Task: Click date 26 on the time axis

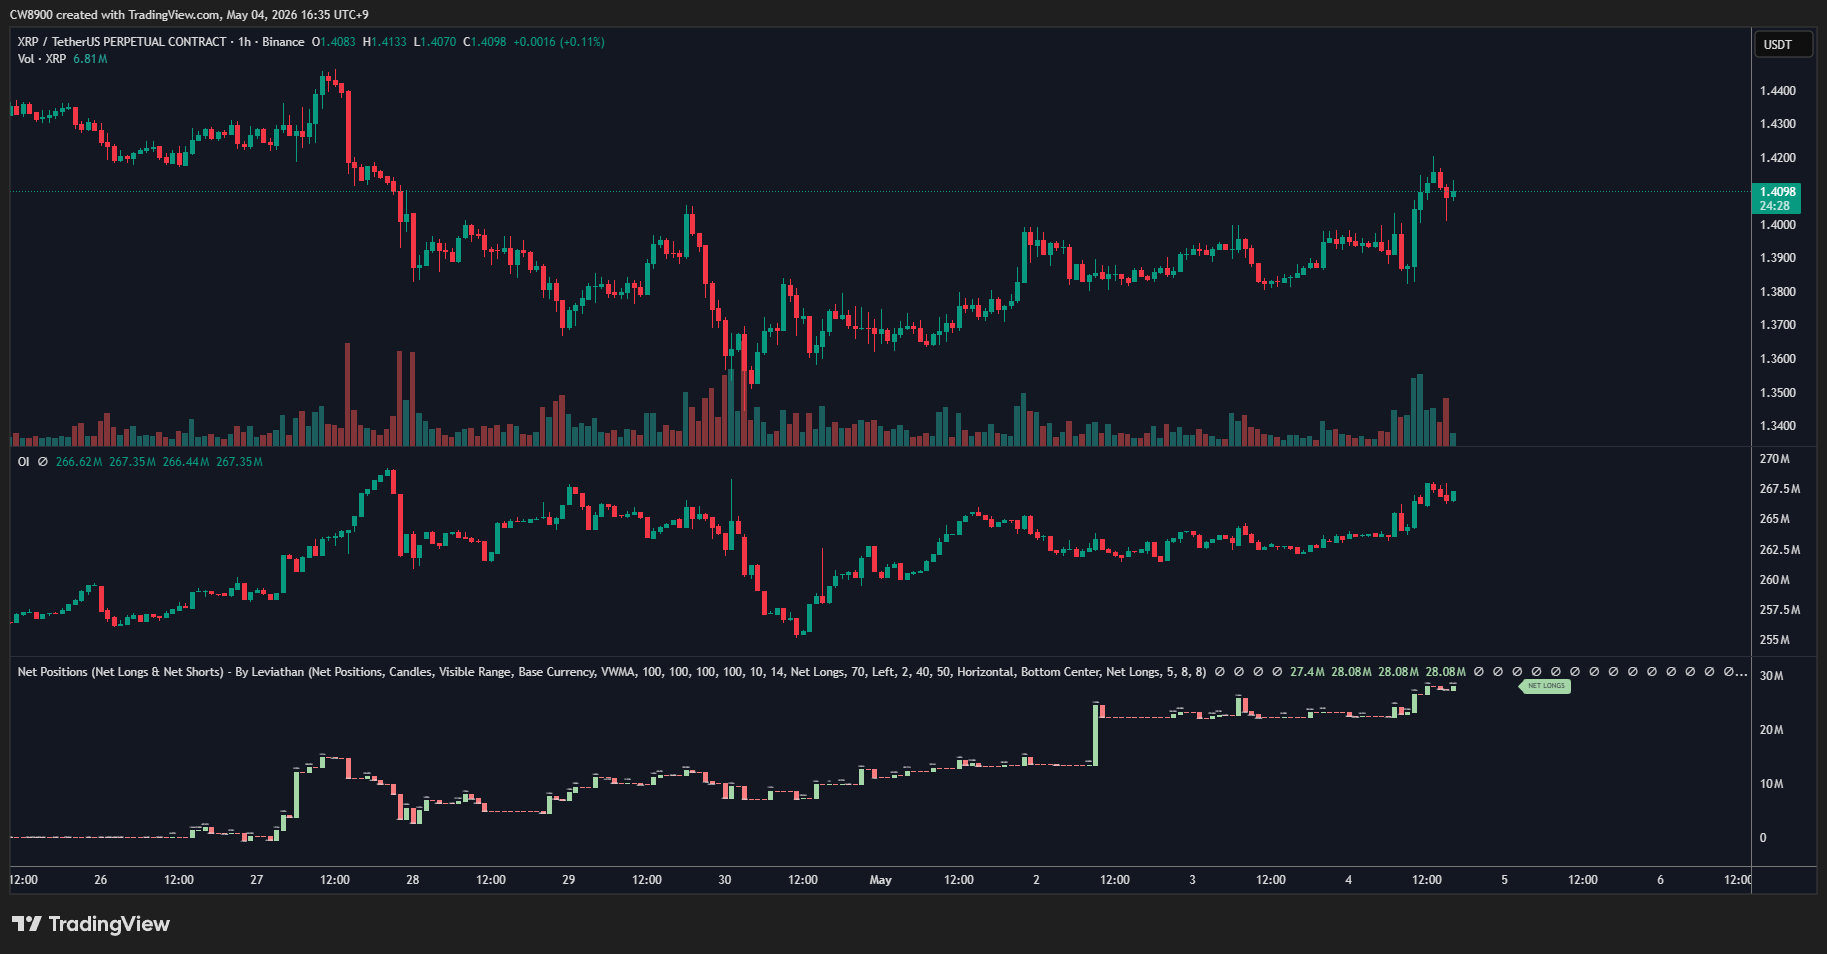Action: click(x=100, y=880)
